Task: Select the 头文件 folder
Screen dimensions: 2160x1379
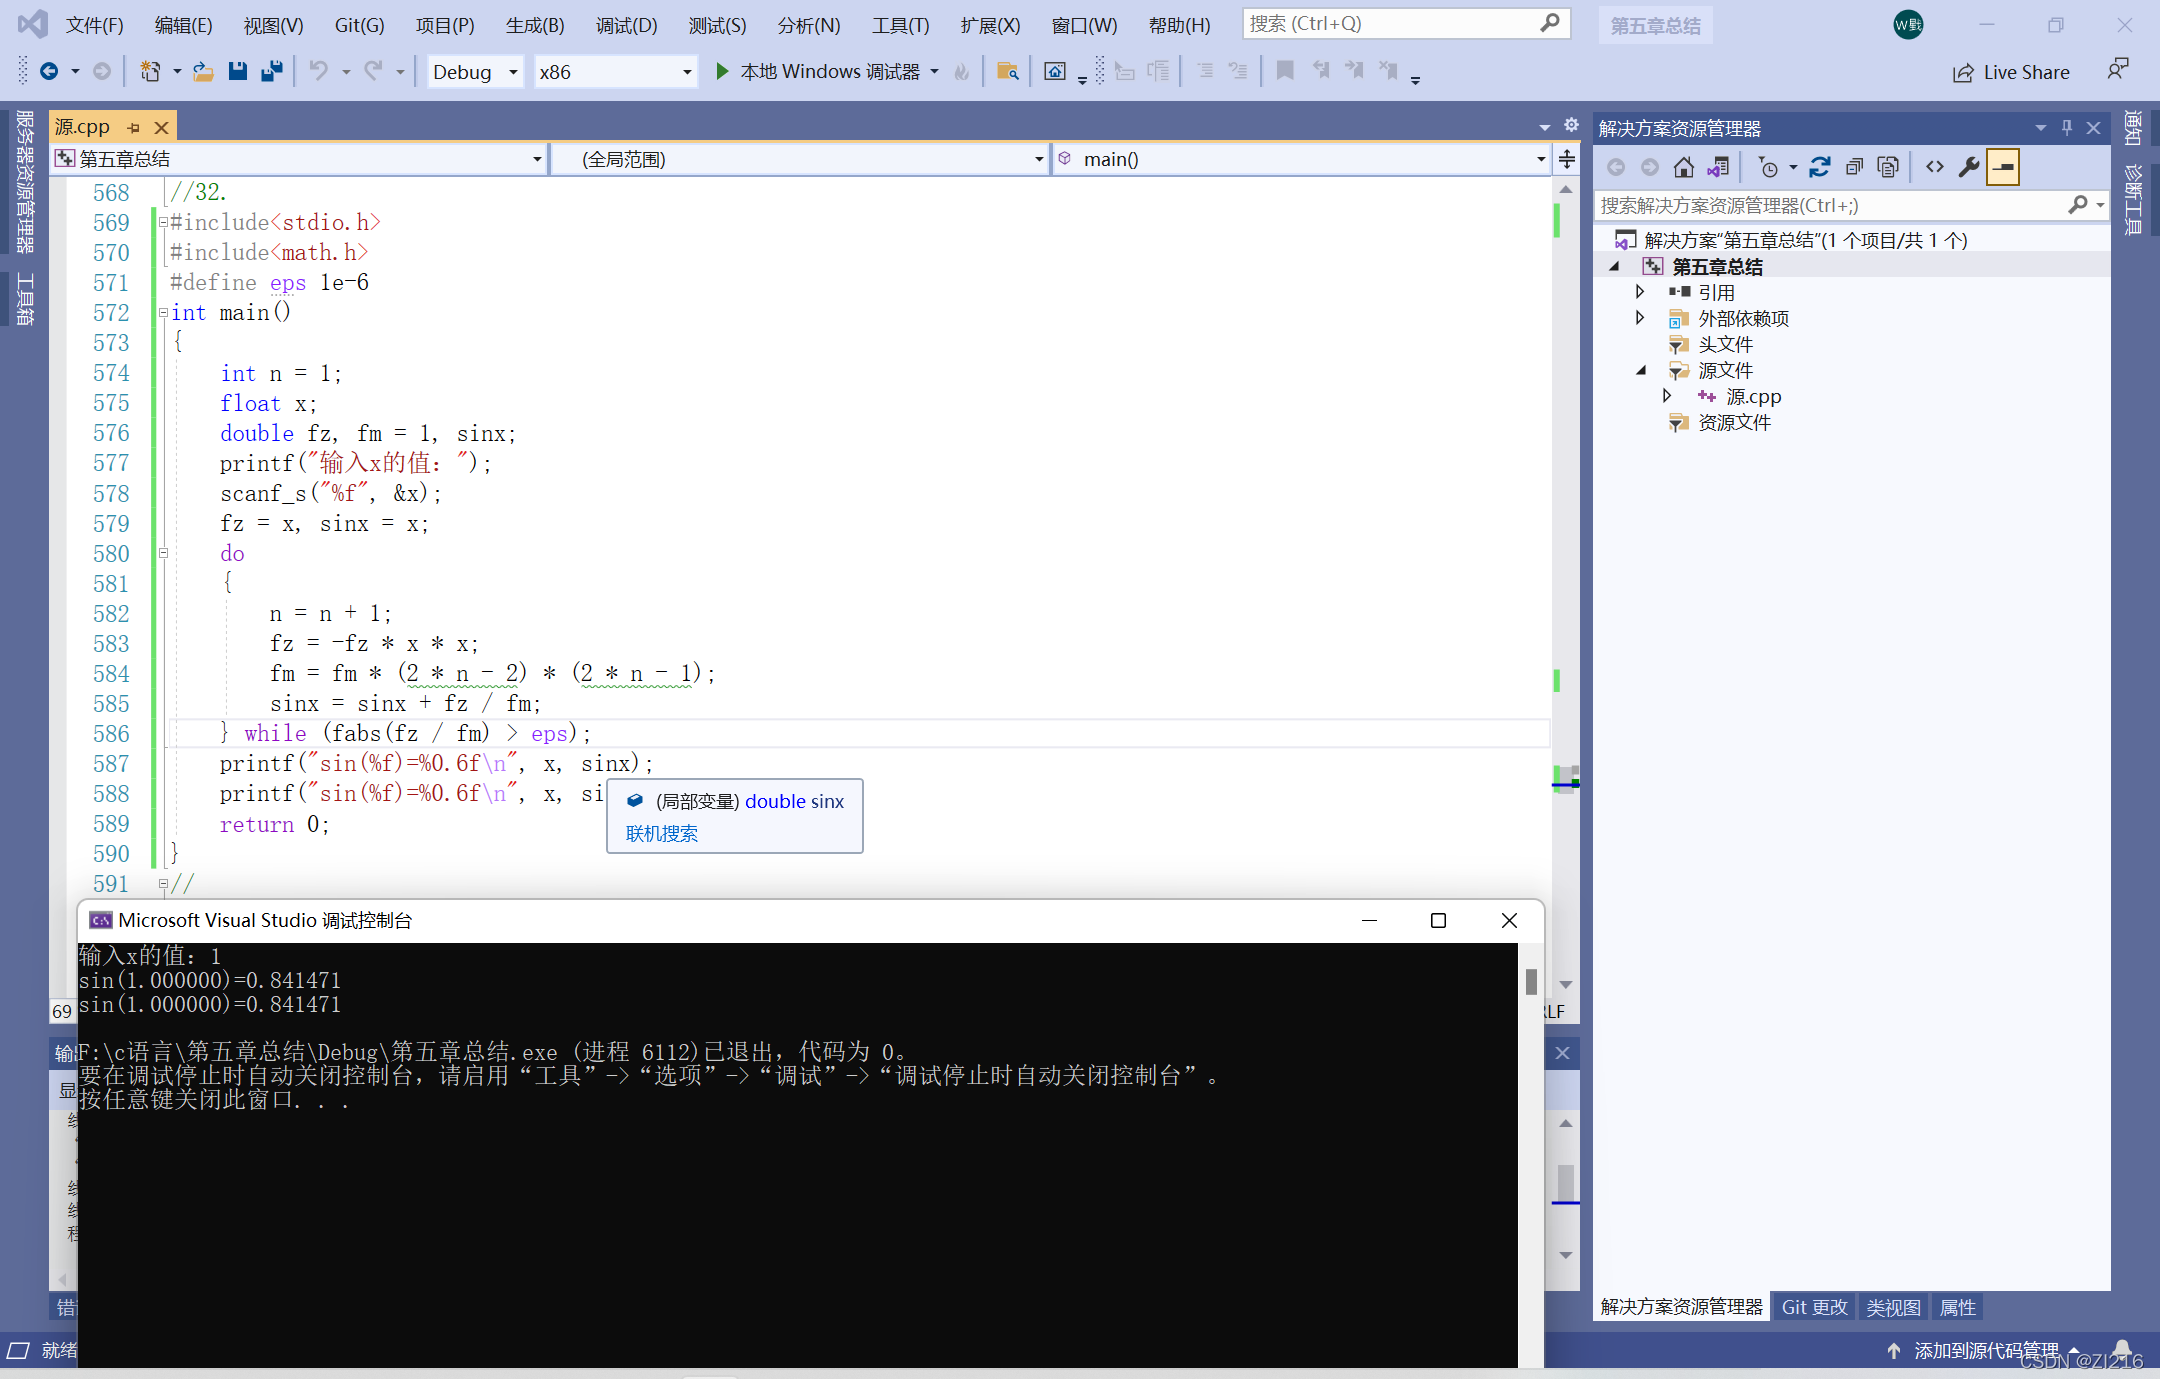Action: pos(1725,344)
